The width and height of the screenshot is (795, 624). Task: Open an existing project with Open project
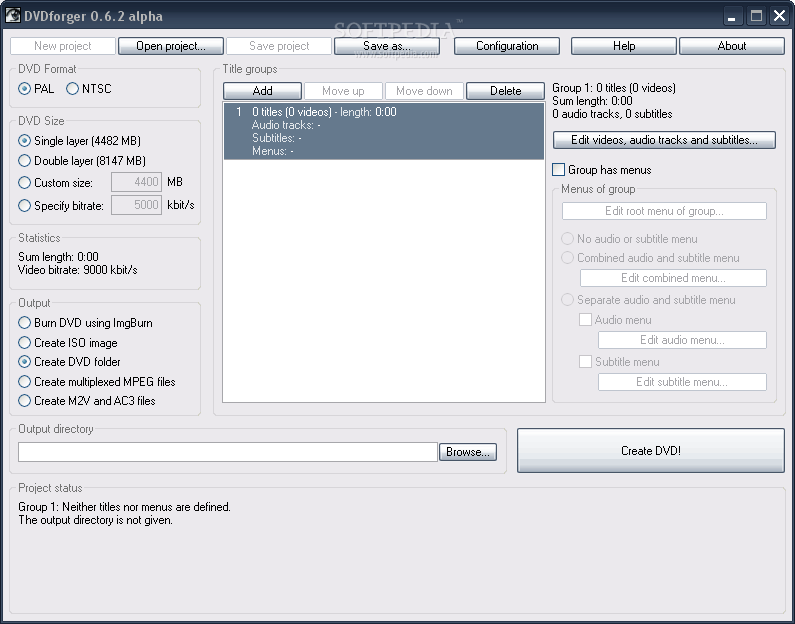[171, 46]
